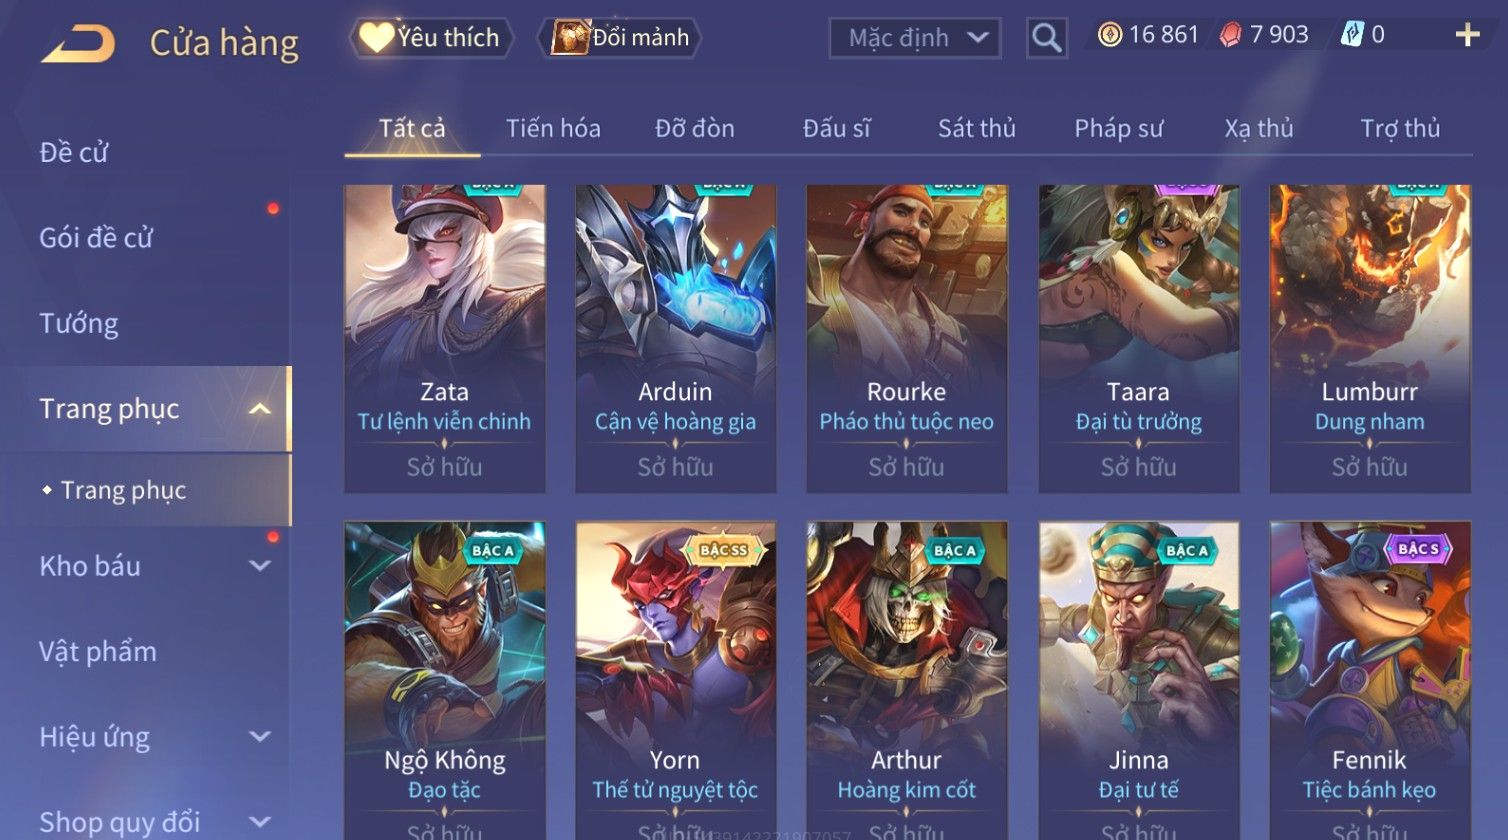
Task: Tap the plus icon to add currency
Action: (x=1467, y=35)
